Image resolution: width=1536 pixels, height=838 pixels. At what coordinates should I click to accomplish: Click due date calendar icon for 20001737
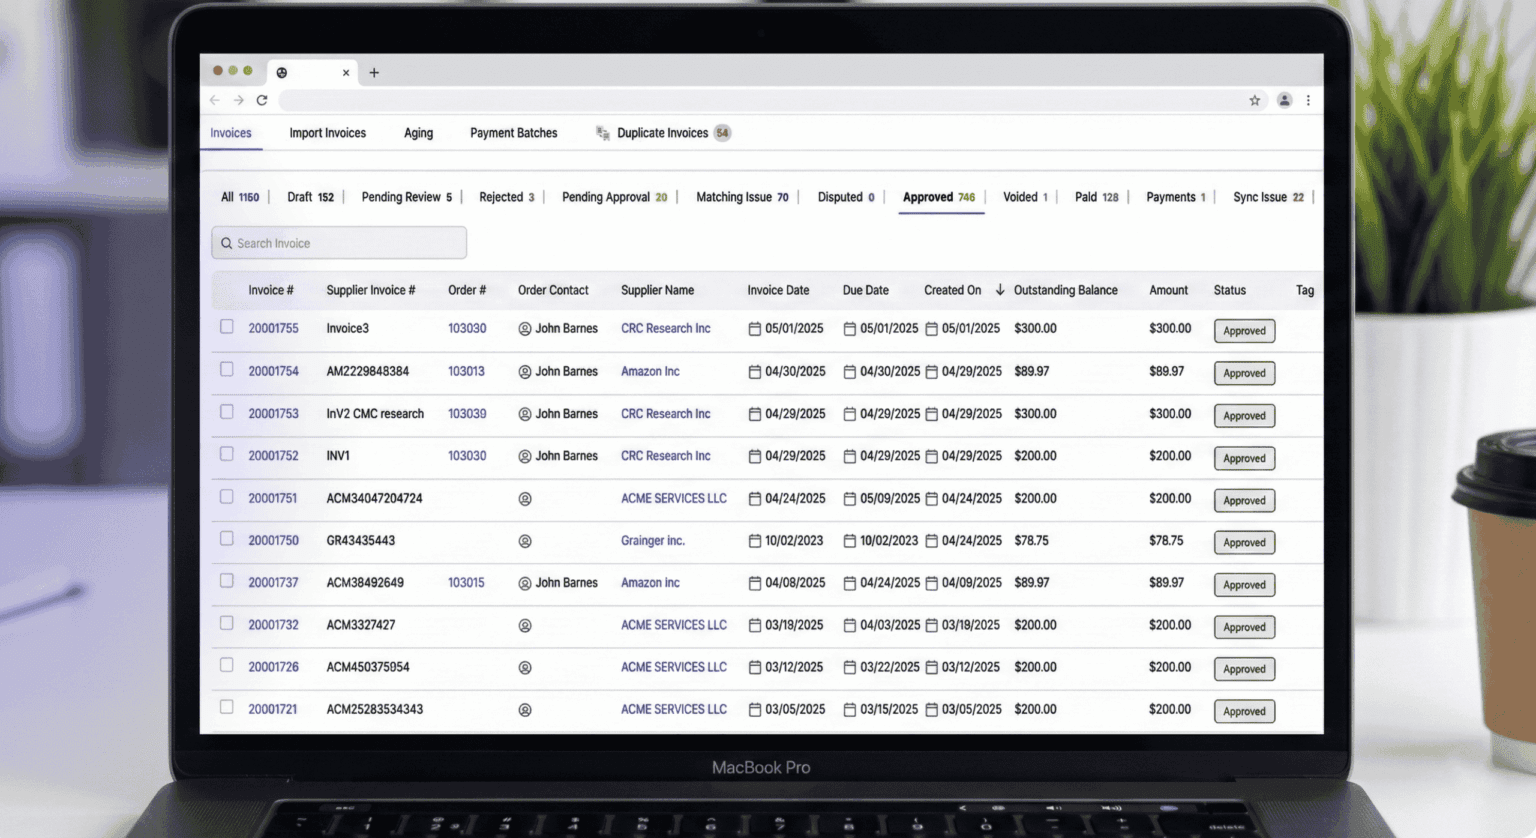(850, 583)
